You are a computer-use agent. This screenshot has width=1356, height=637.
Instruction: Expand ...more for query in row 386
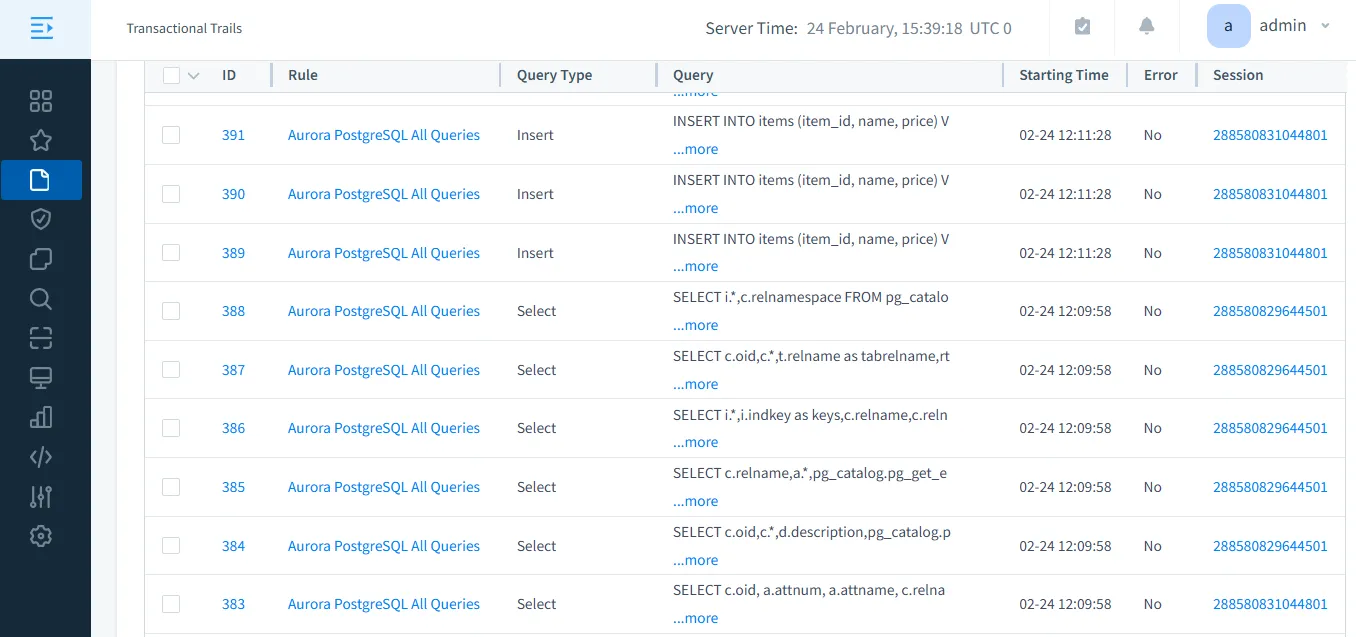click(695, 442)
